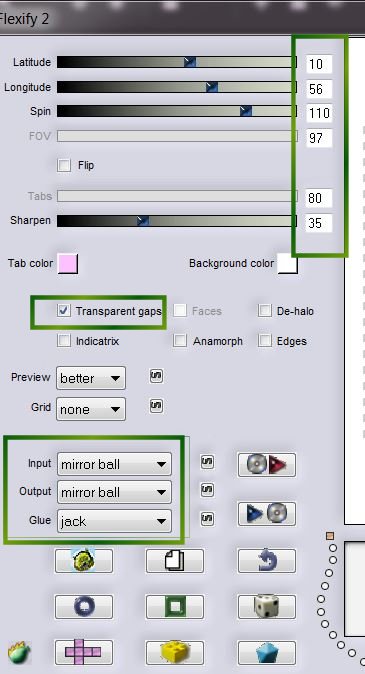Image resolution: width=365 pixels, height=674 pixels.
Task: Enable the Flip checkbox
Action: coord(64,165)
